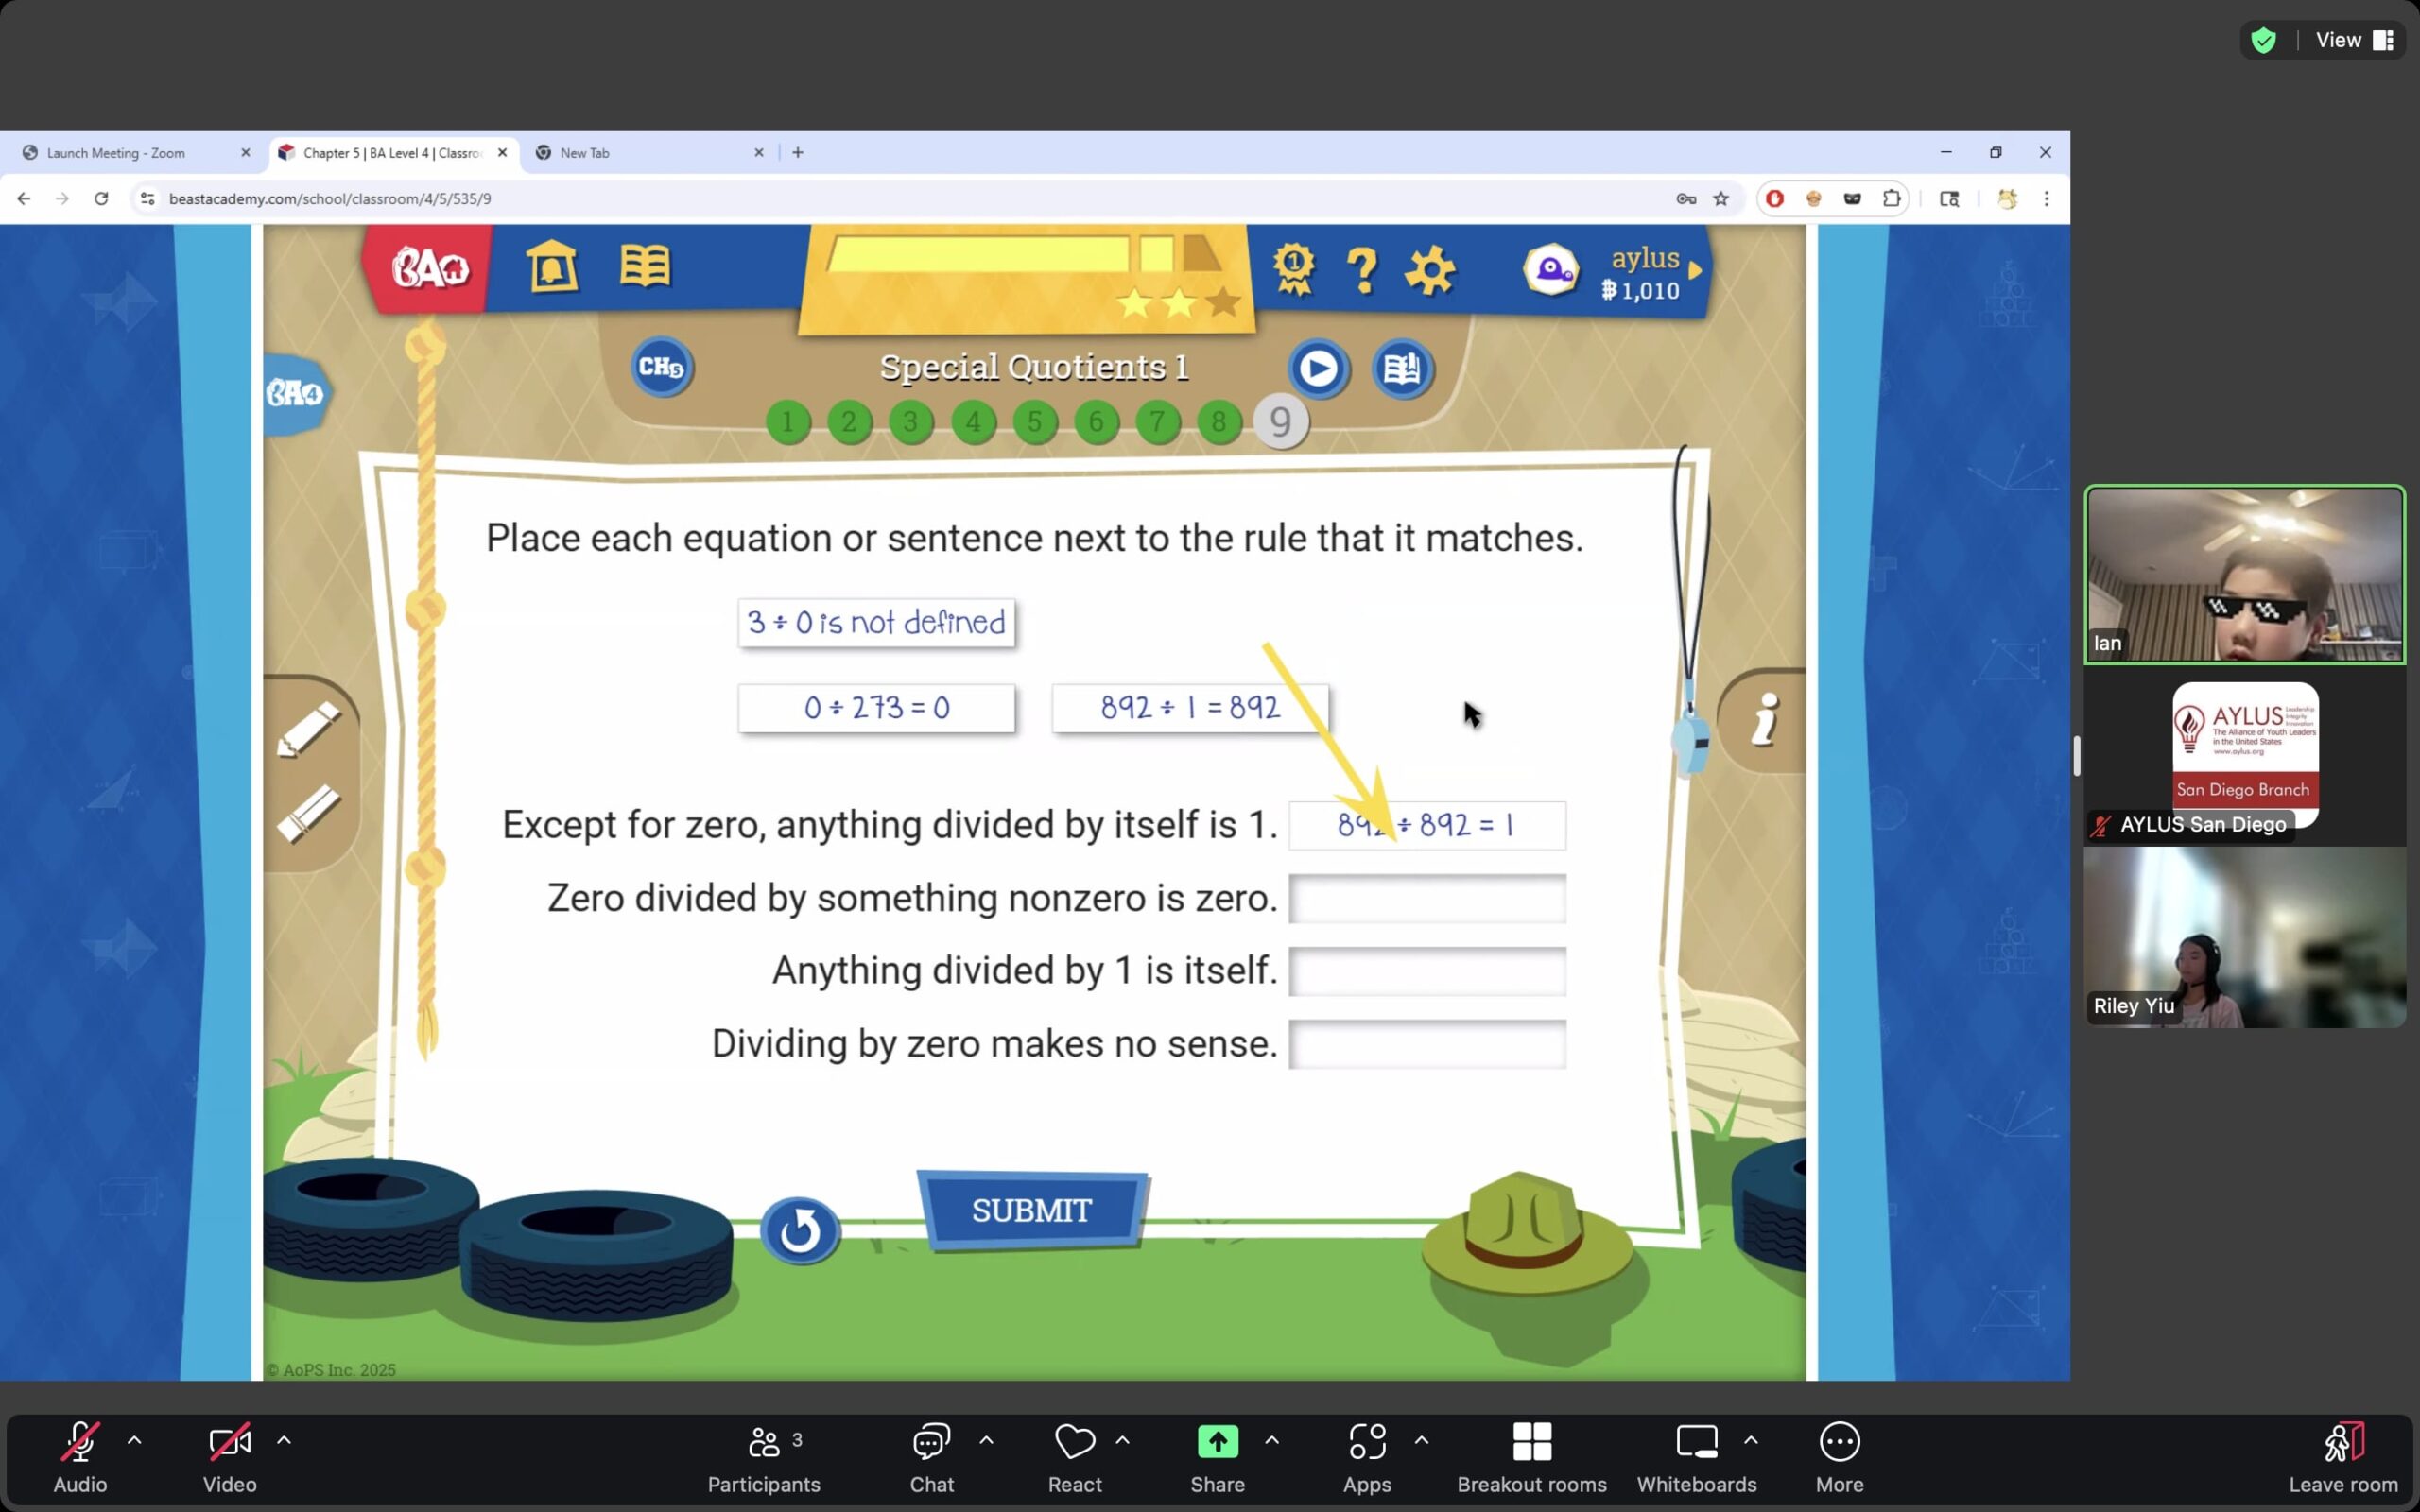Expand the Chat options caret
Image resolution: width=2420 pixels, height=1512 pixels.
click(x=986, y=1440)
